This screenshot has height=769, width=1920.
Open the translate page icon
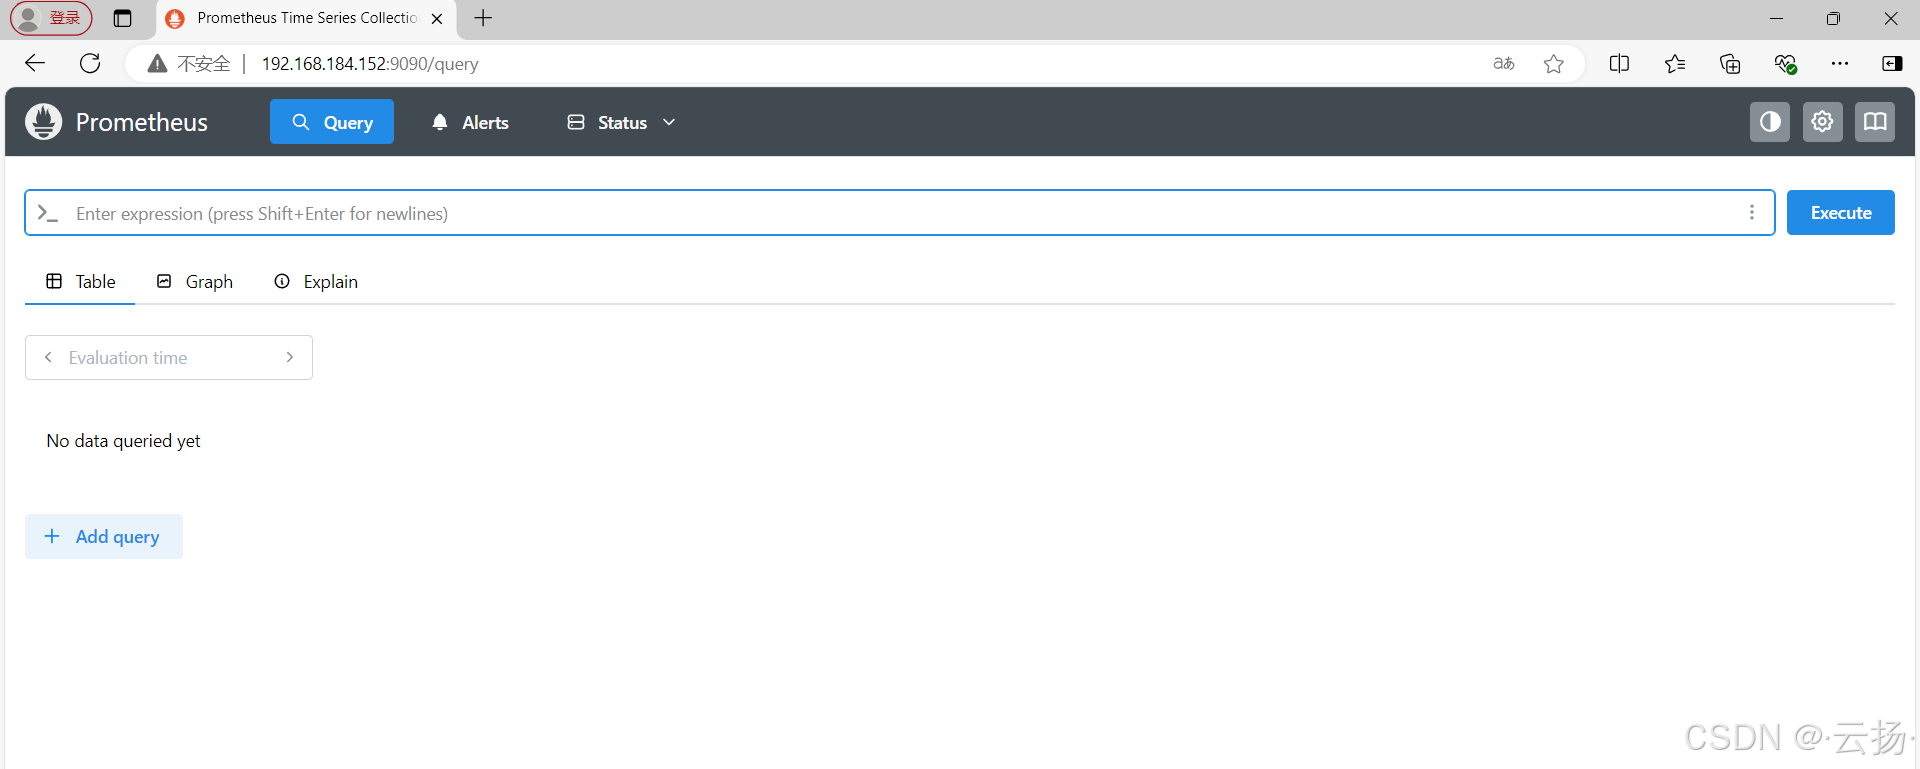click(x=1504, y=64)
